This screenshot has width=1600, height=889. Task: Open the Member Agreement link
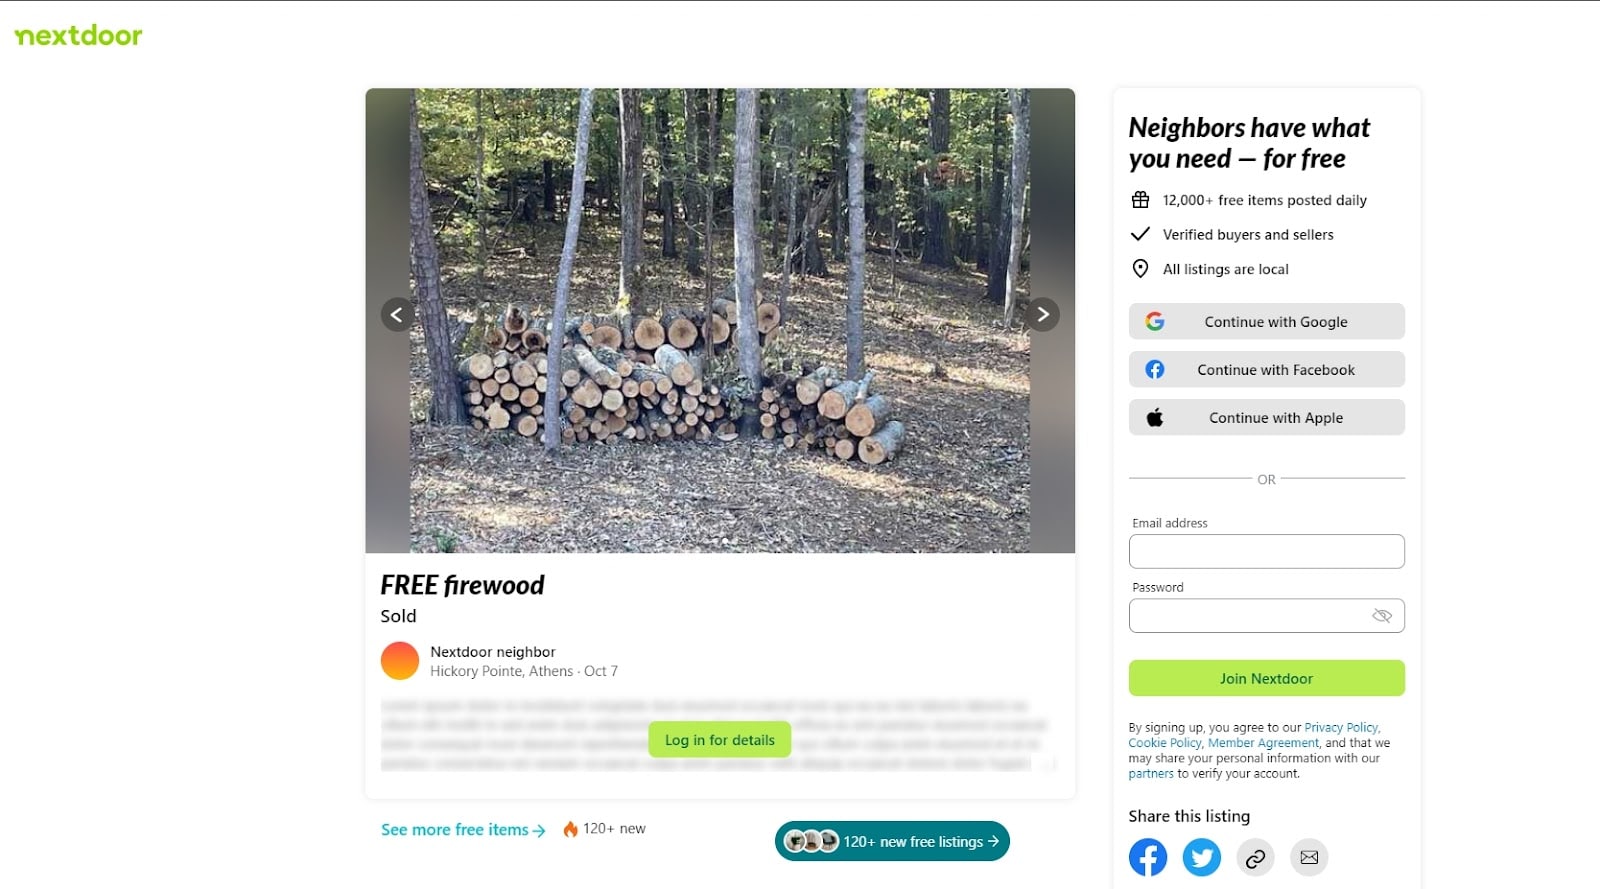(x=1263, y=743)
